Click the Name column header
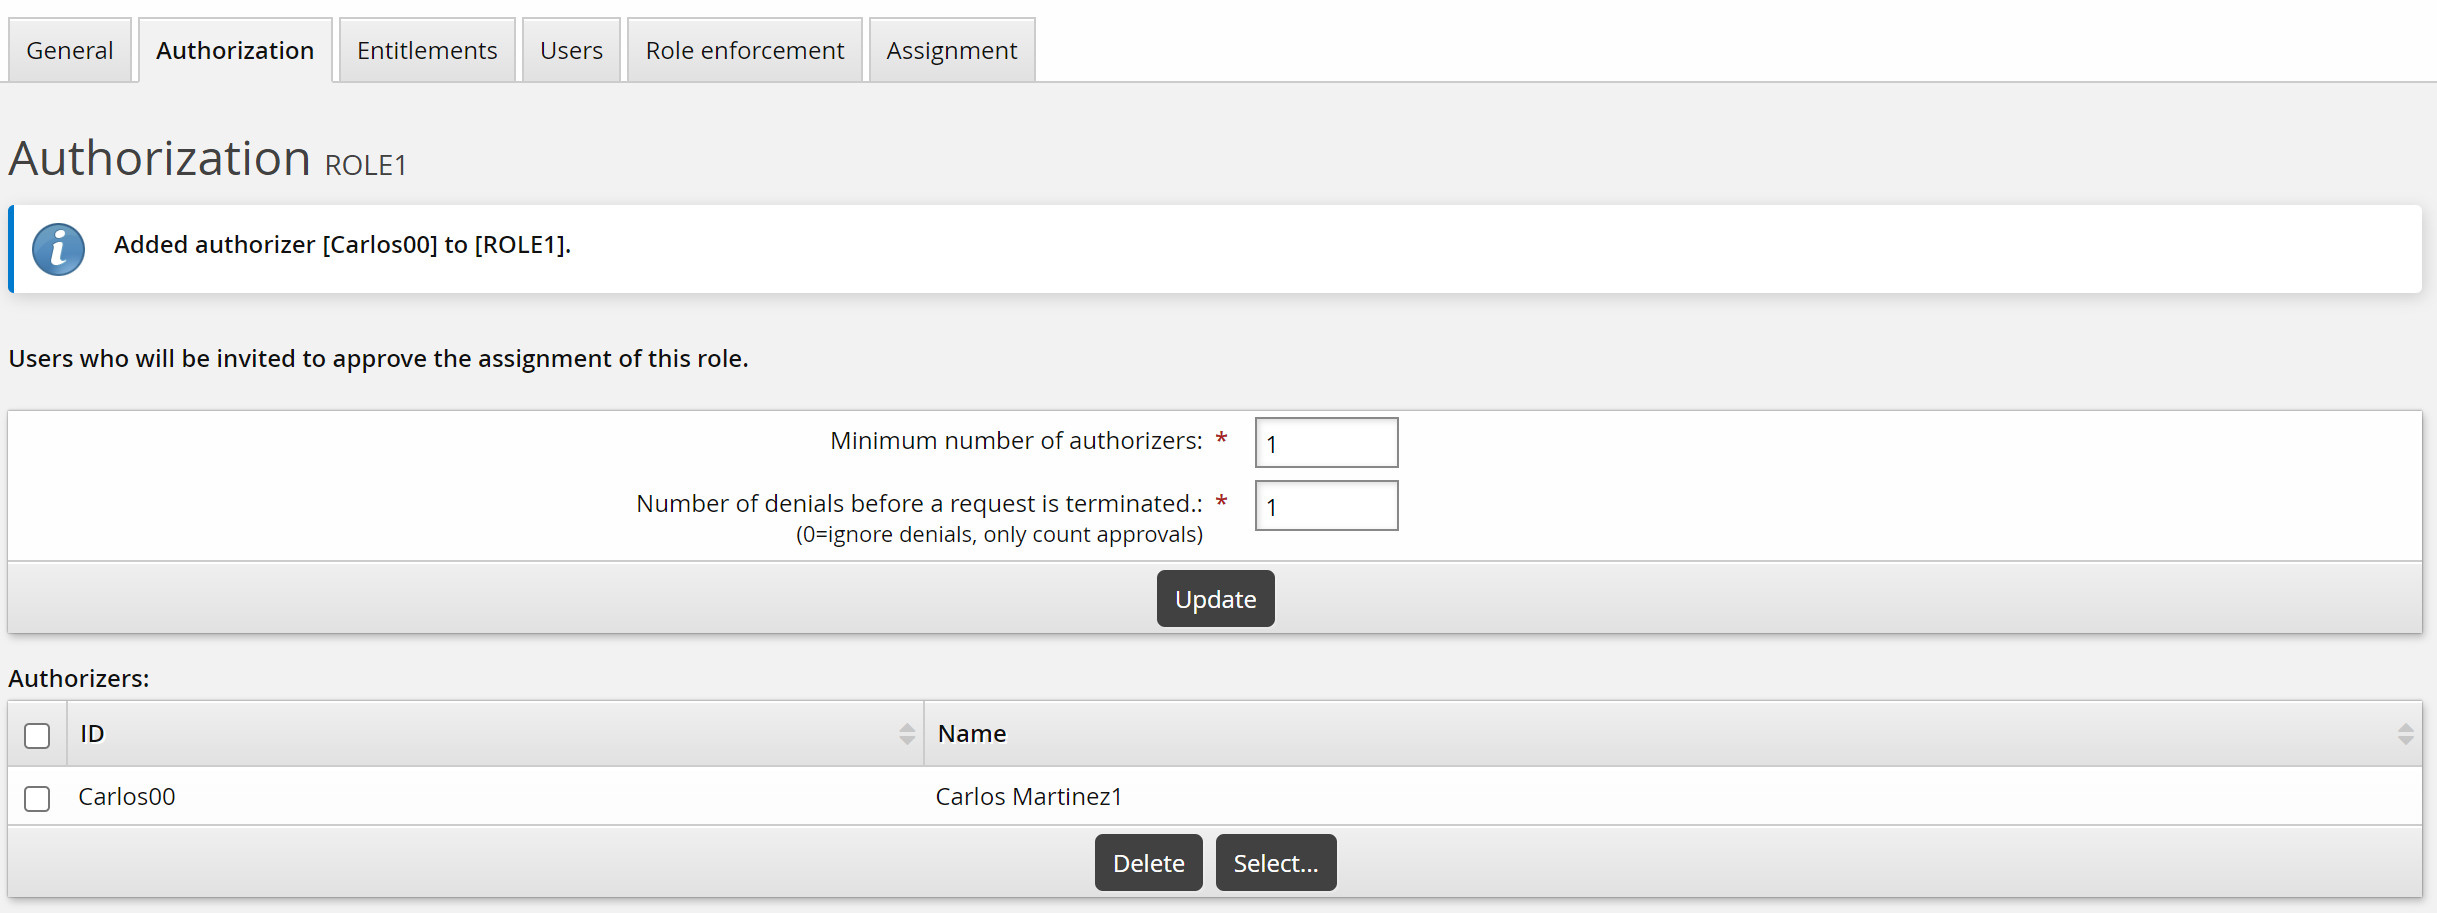 point(971,734)
